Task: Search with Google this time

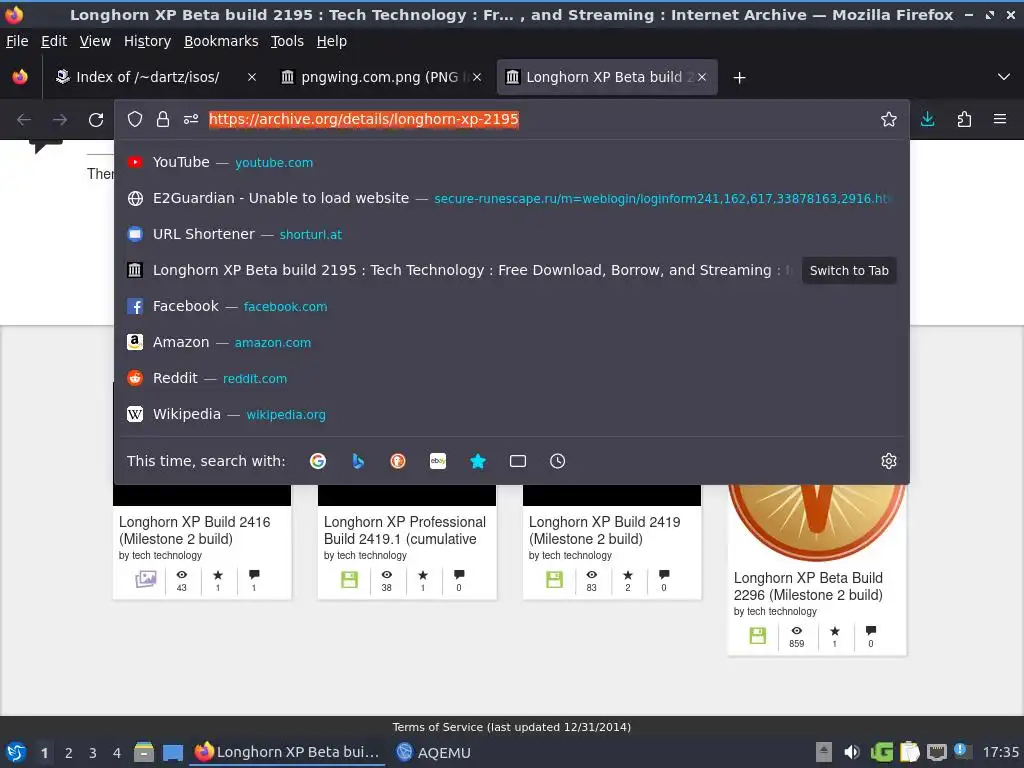Action: click(x=318, y=461)
